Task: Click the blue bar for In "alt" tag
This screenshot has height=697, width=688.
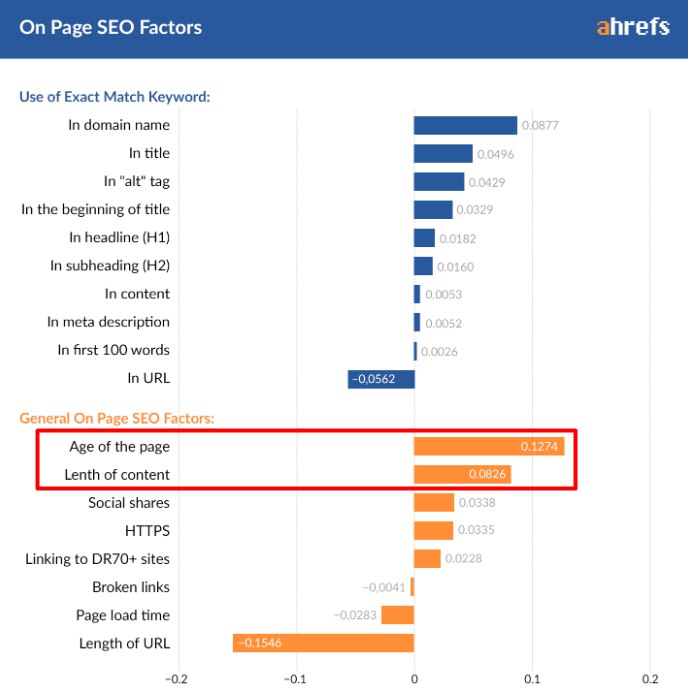Action: coord(439,182)
